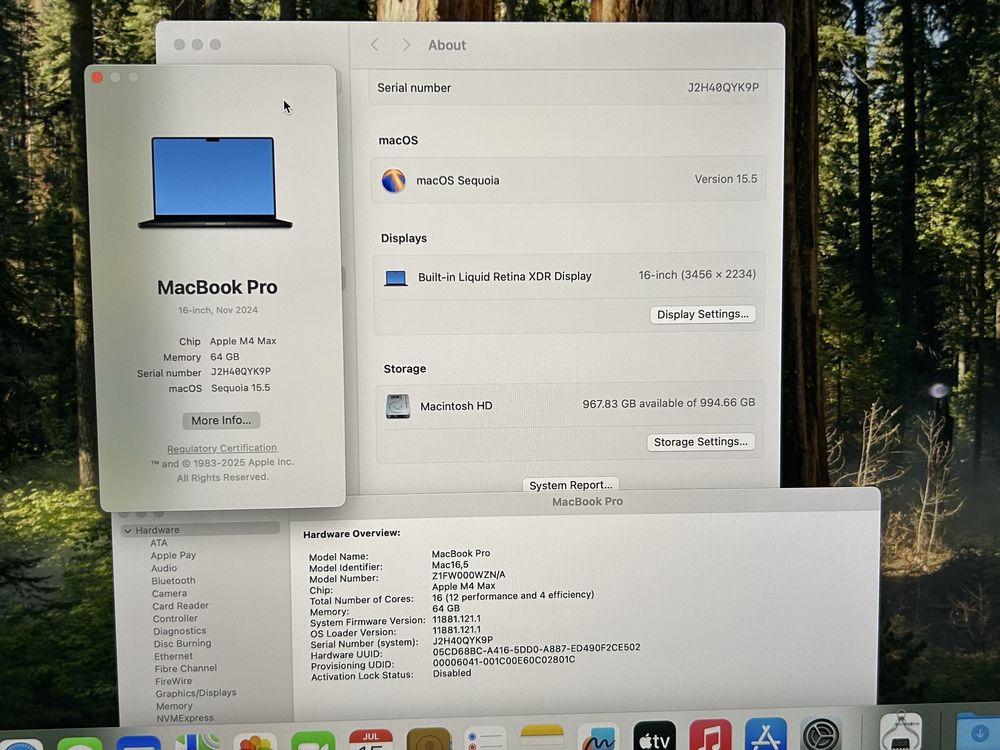1000x750 pixels.
Task: Click the macOS Sequoia logo icon
Action: coord(393,180)
